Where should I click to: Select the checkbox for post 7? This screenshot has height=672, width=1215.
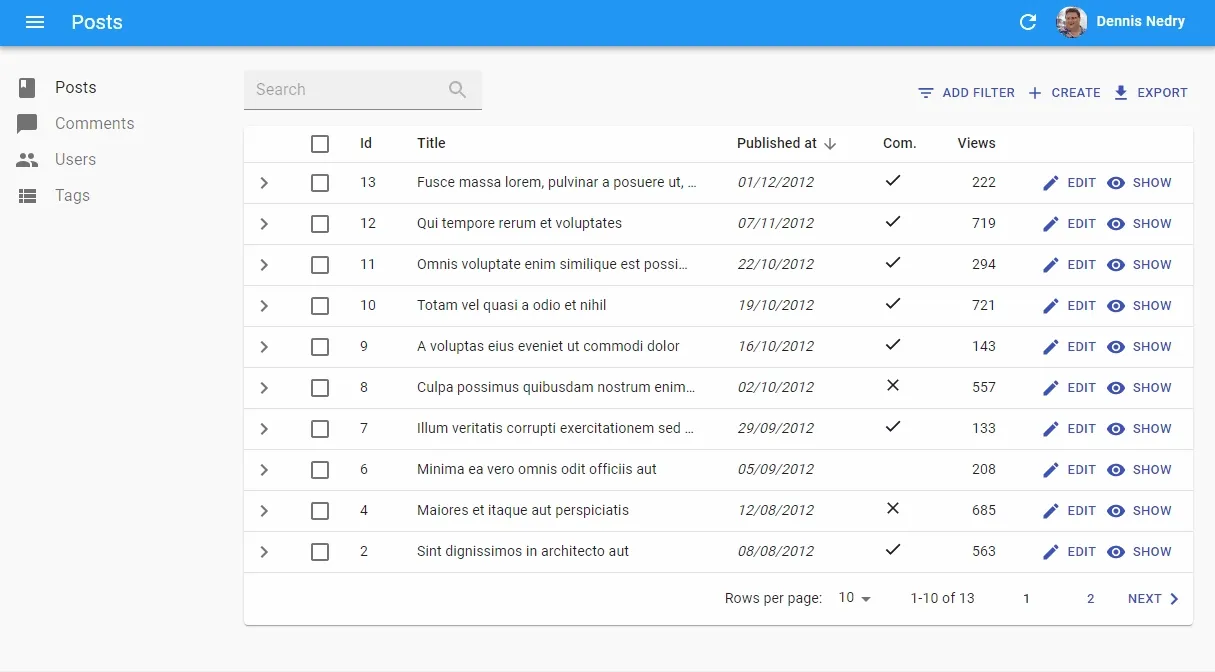coord(320,429)
